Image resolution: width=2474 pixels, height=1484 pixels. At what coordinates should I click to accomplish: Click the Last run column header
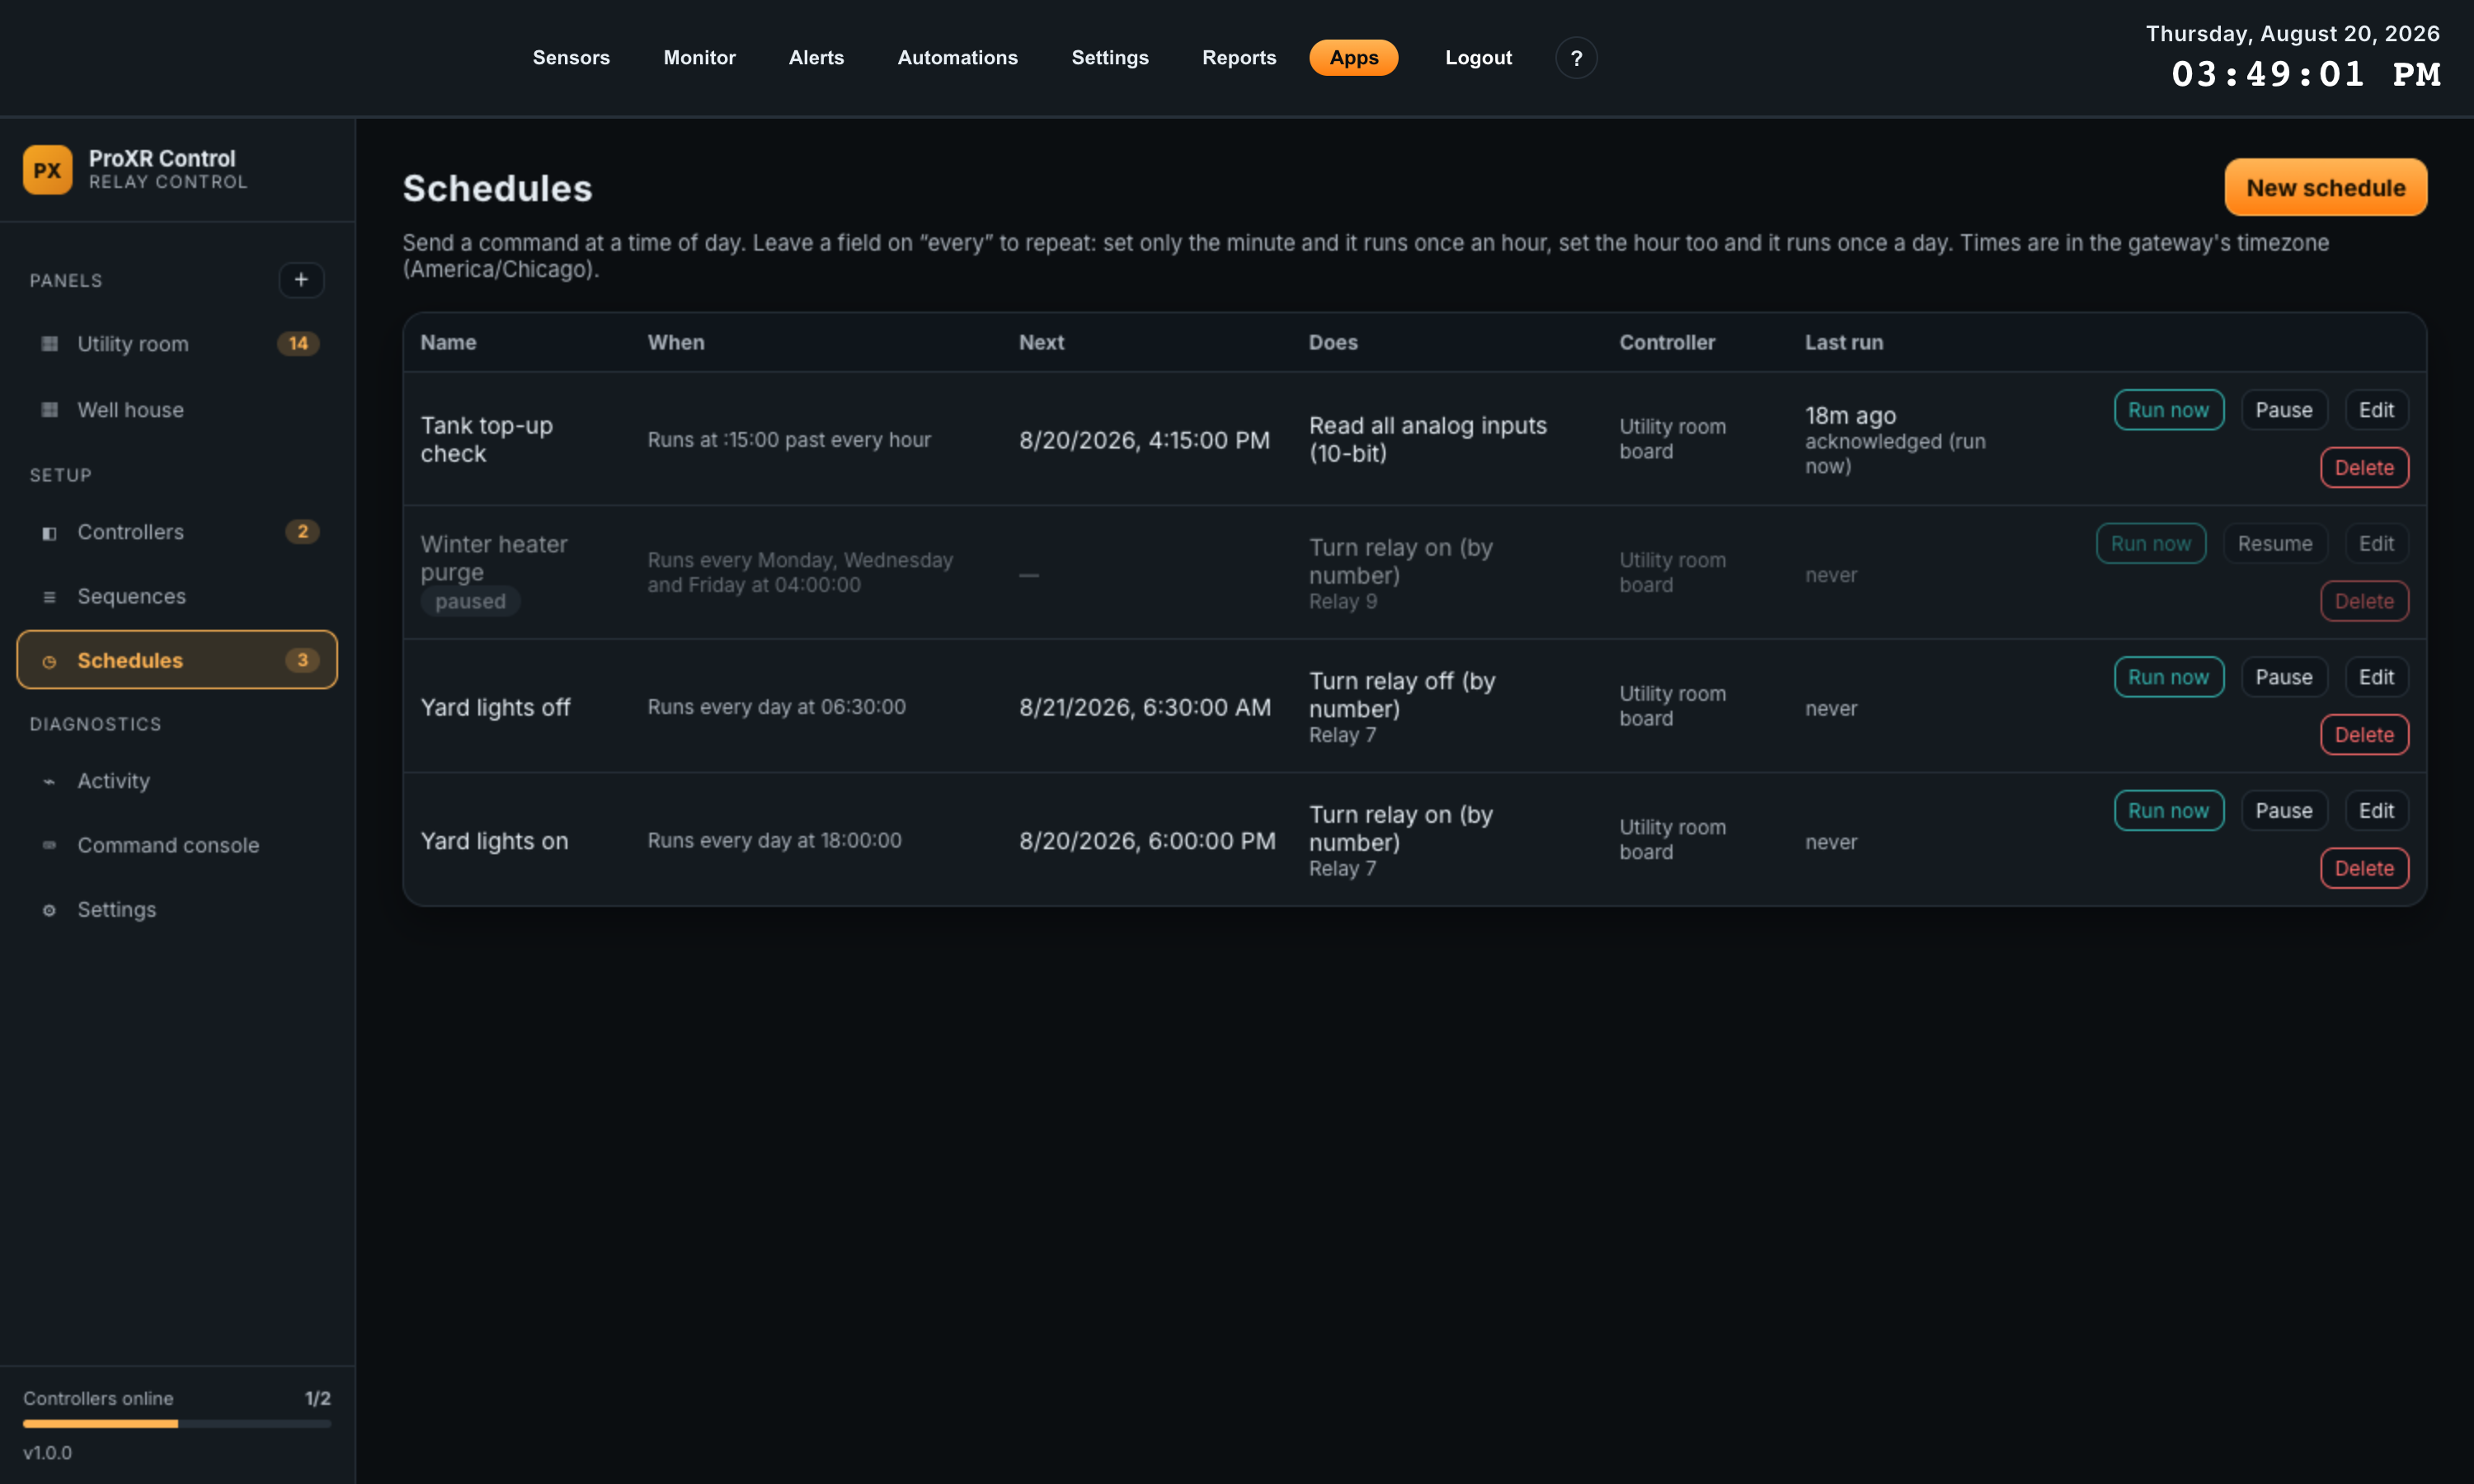pos(1844,342)
